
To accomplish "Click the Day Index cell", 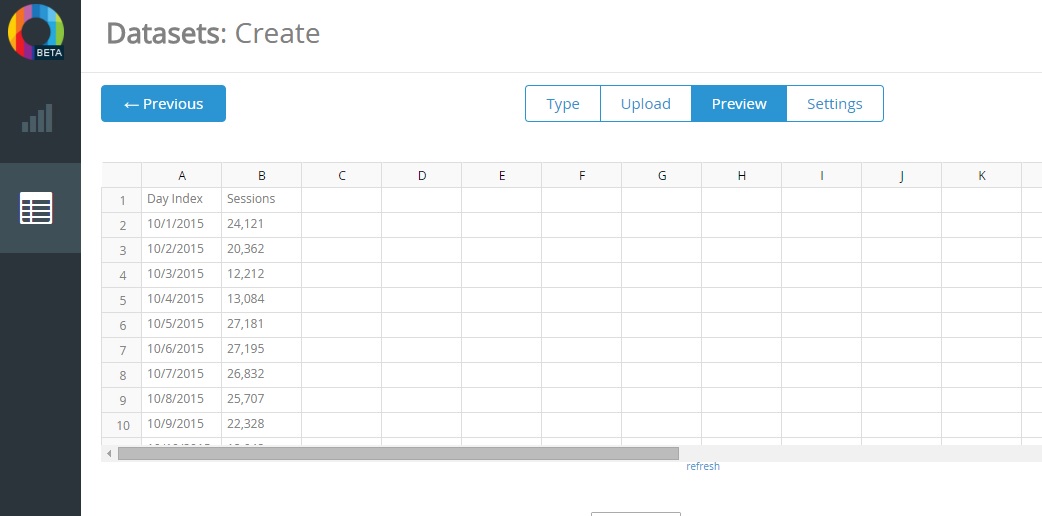I will click(181, 199).
